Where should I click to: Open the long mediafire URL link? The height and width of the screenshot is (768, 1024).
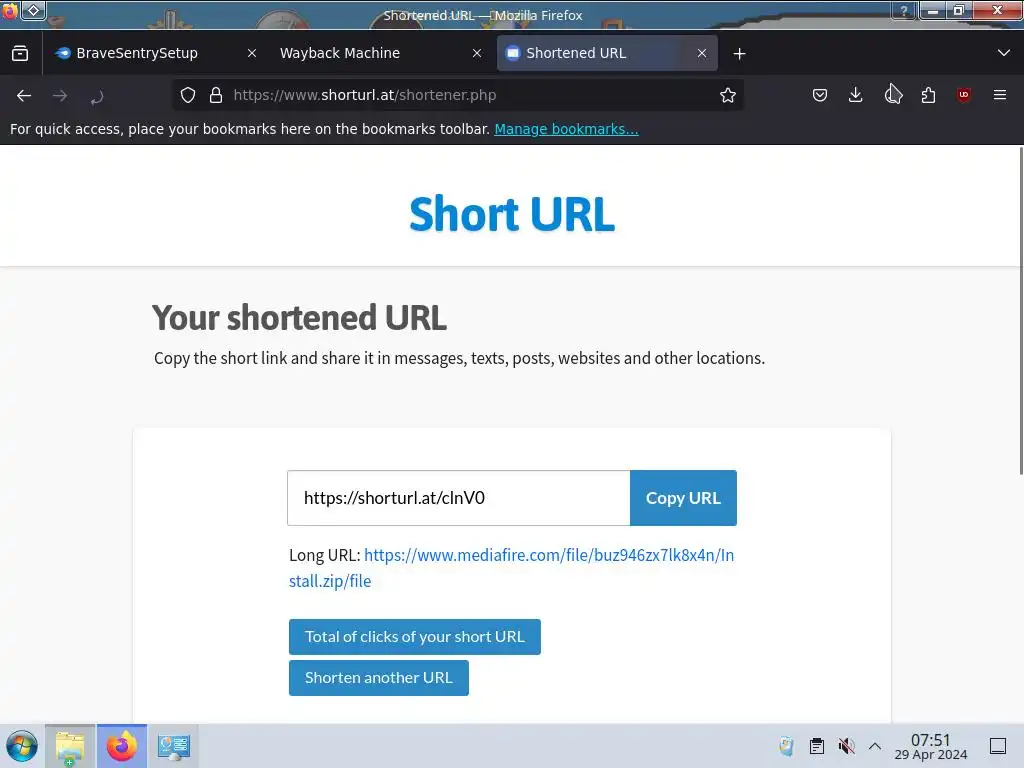[x=511, y=568]
